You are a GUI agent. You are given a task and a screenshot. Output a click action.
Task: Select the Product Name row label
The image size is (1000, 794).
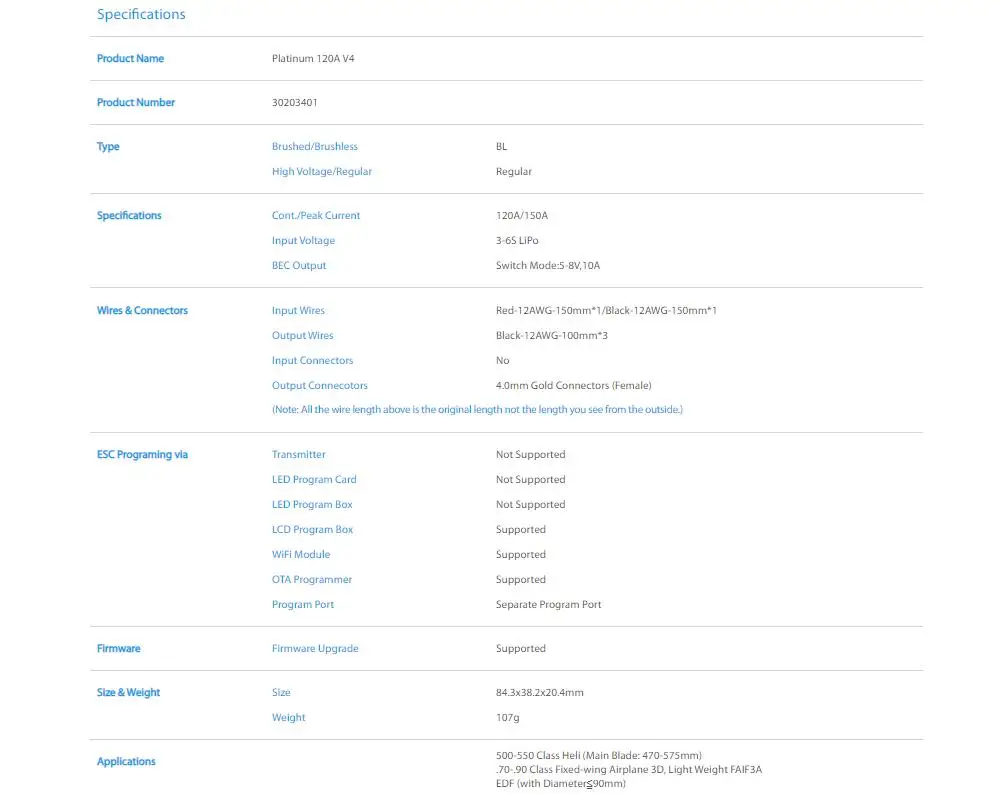pos(130,58)
